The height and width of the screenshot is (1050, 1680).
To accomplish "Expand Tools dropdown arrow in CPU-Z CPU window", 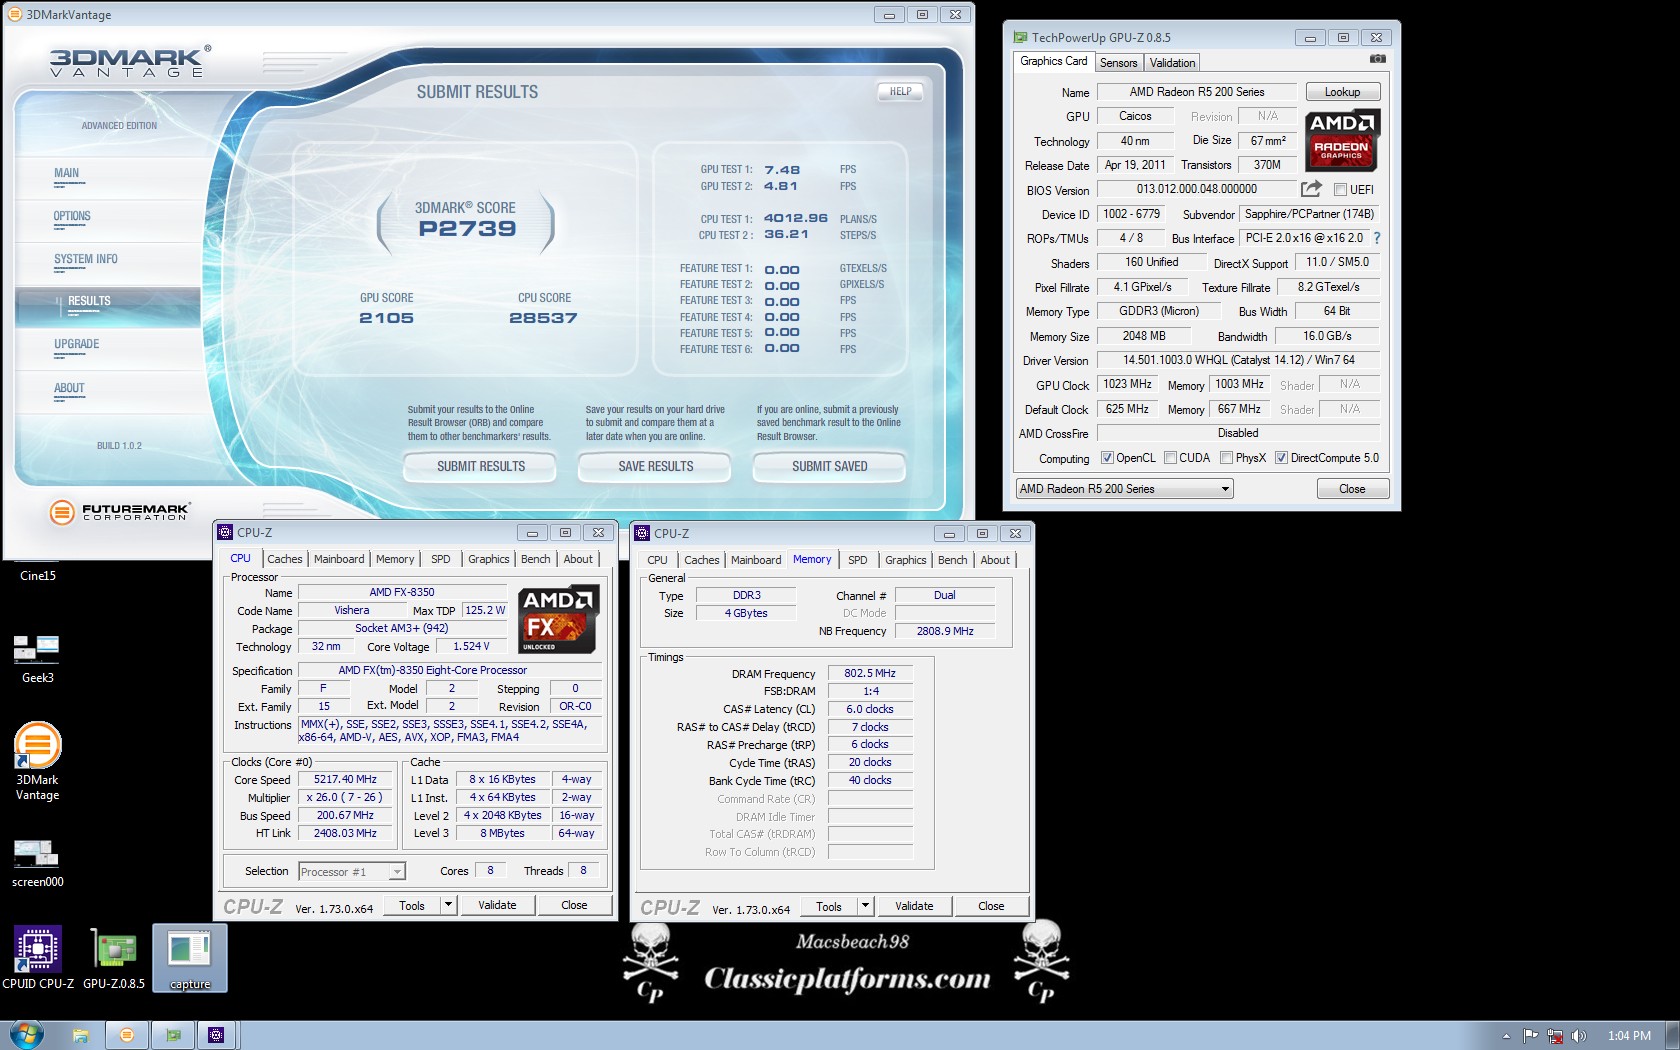I will 448,905.
